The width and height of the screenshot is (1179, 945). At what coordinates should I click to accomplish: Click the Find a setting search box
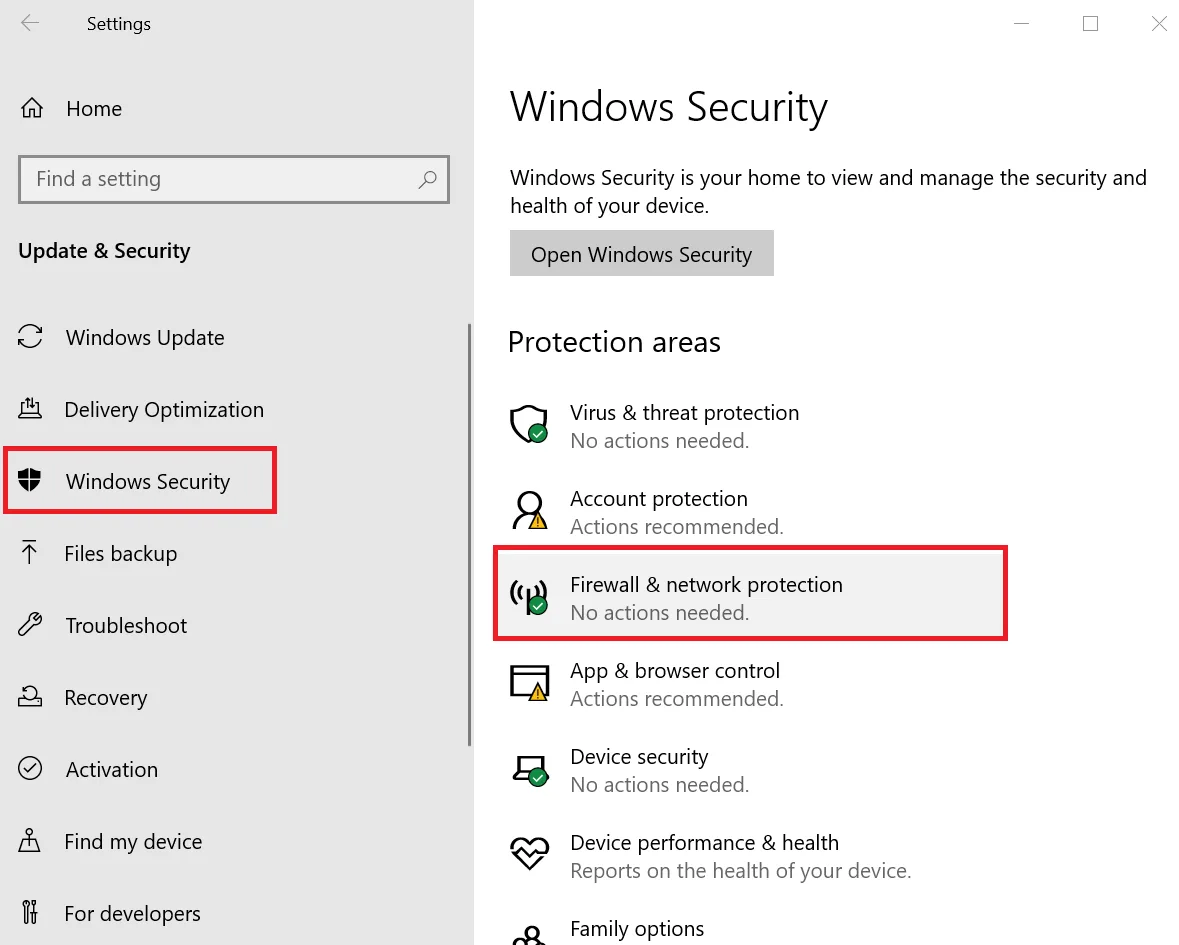[x=220, y=180]
